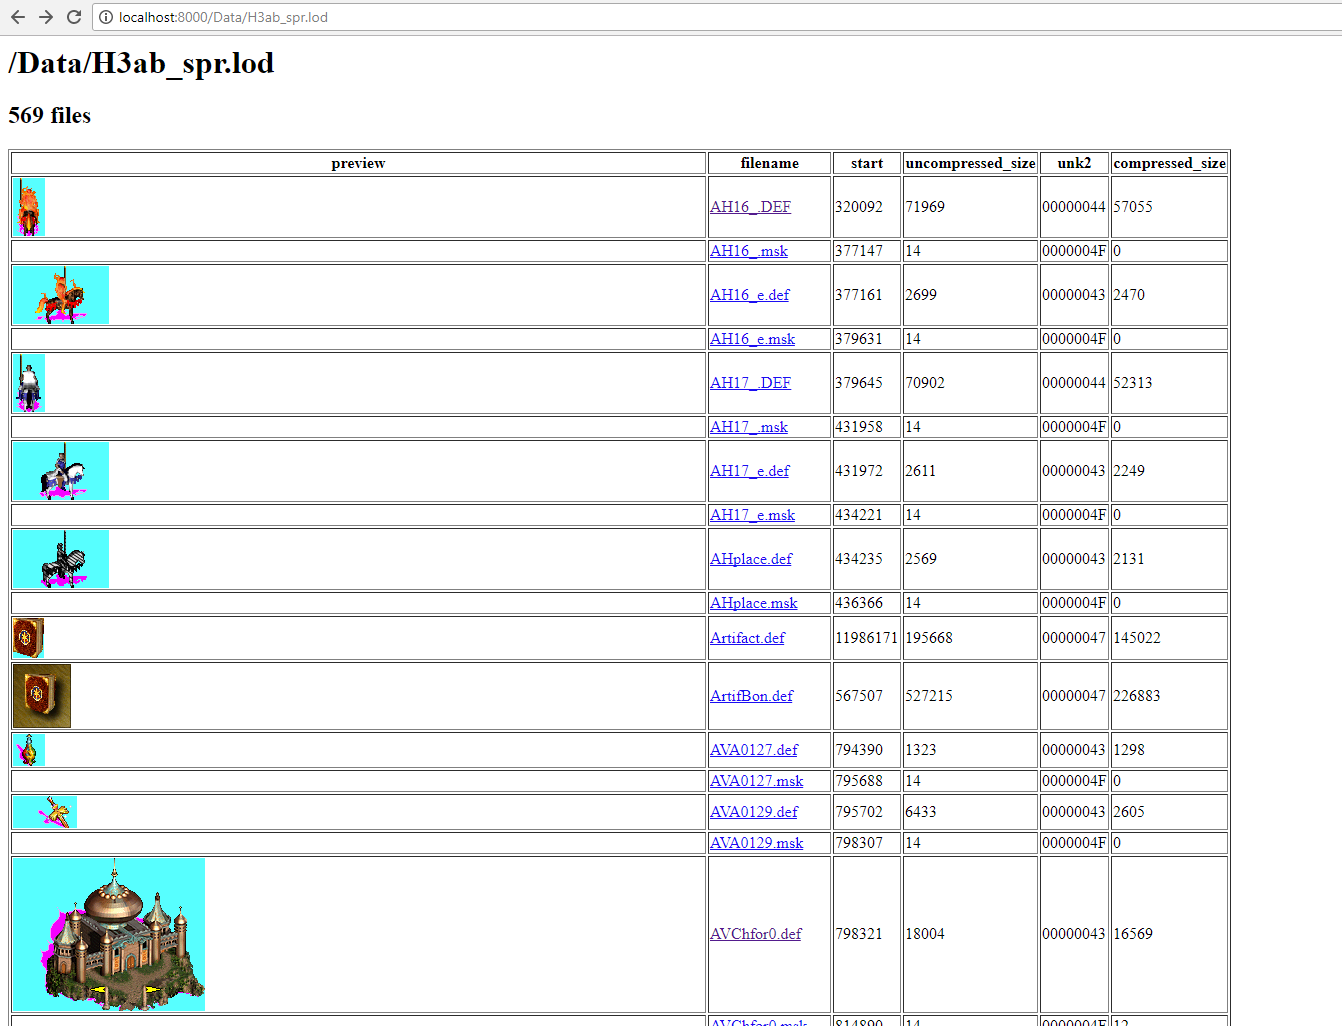Click the preview column header
This screenshot has width=1342, height=1026.
click(x=358, y=163)
